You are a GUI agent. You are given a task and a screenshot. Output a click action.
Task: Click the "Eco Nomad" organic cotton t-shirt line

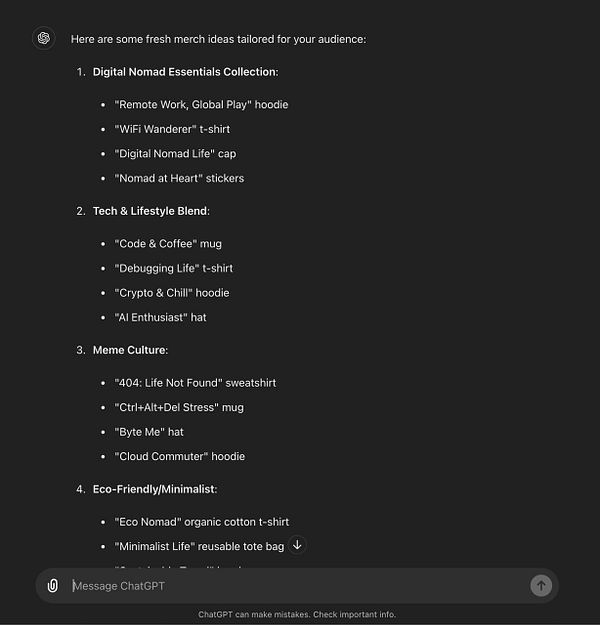pos(201,522)
